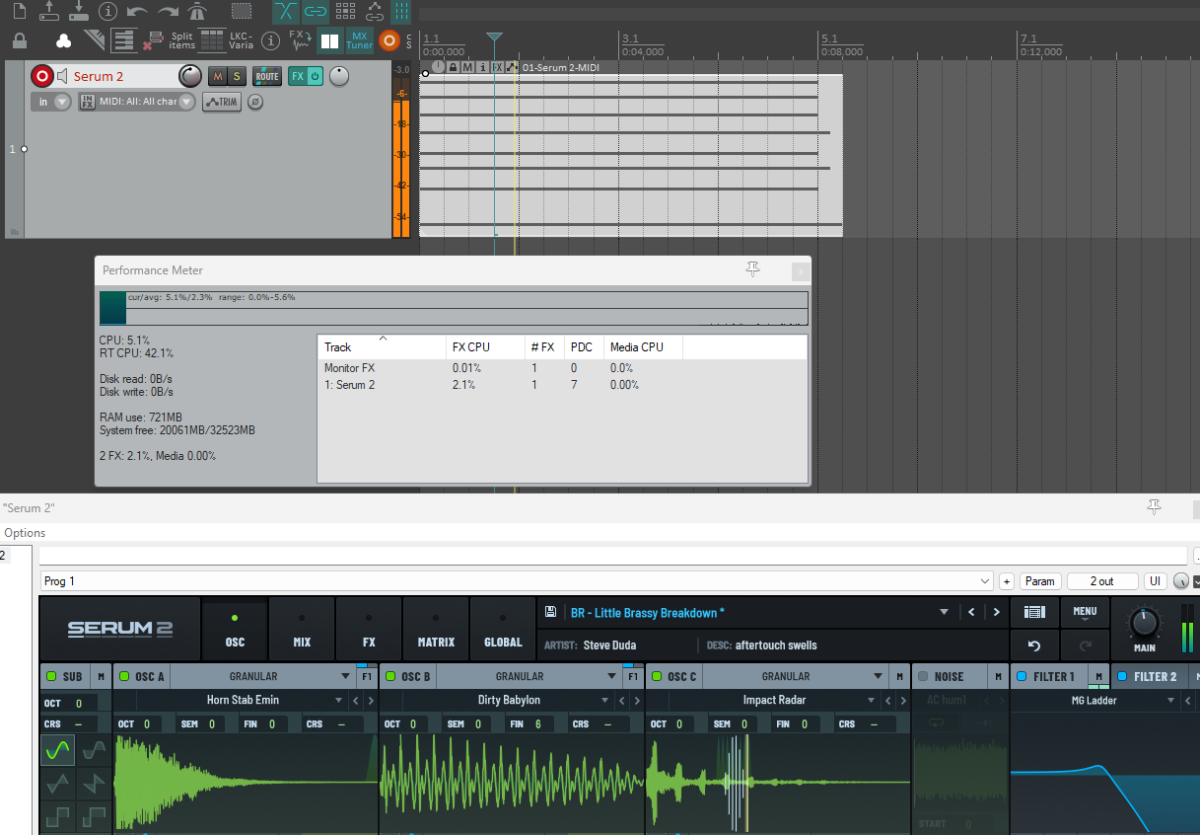Click the New Project file icon

pos(19,12)
